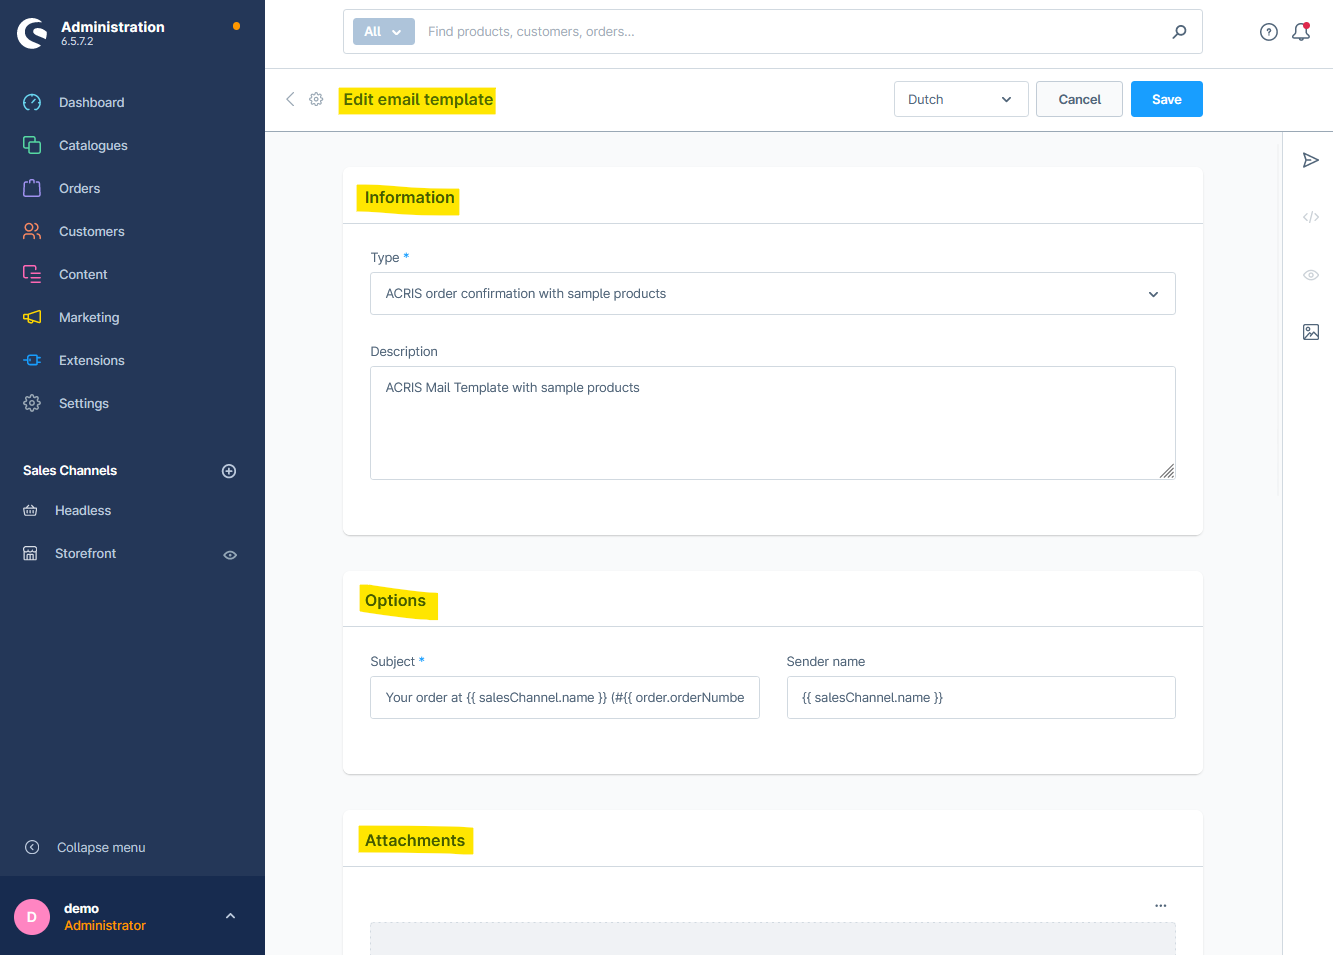
Task: Click in the Description text area
Action: pos(773,423)
